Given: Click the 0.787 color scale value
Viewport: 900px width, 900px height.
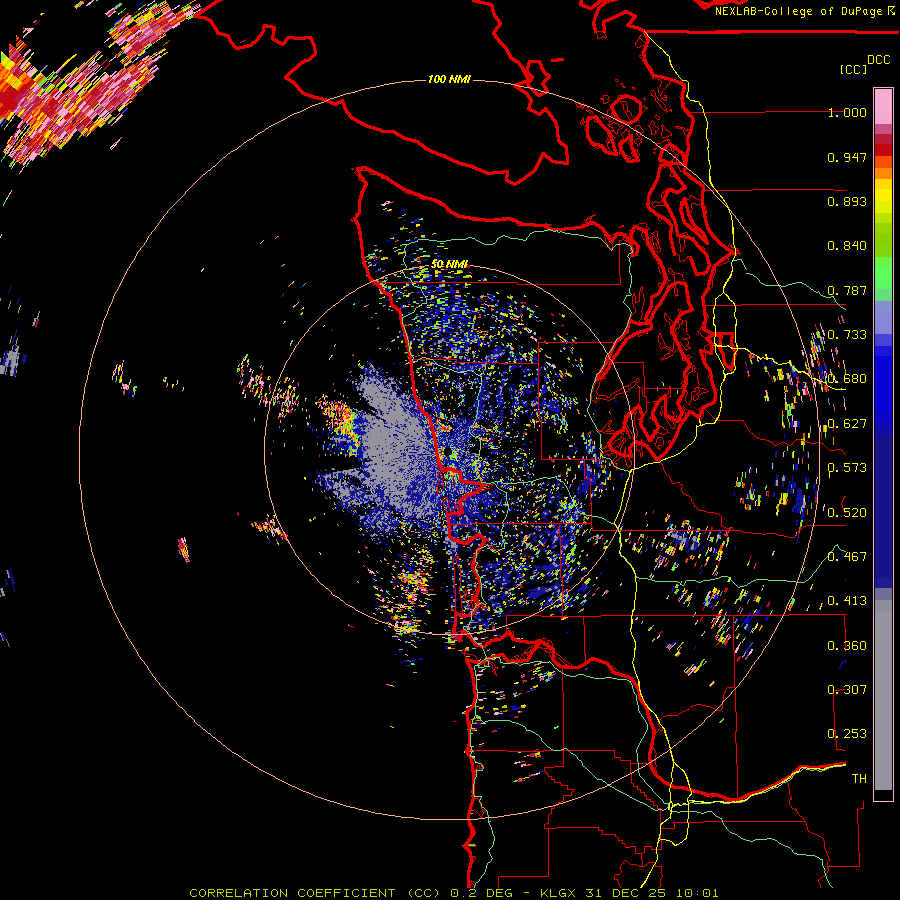Looking at the screenshot, I should click(x=847, y=290).
